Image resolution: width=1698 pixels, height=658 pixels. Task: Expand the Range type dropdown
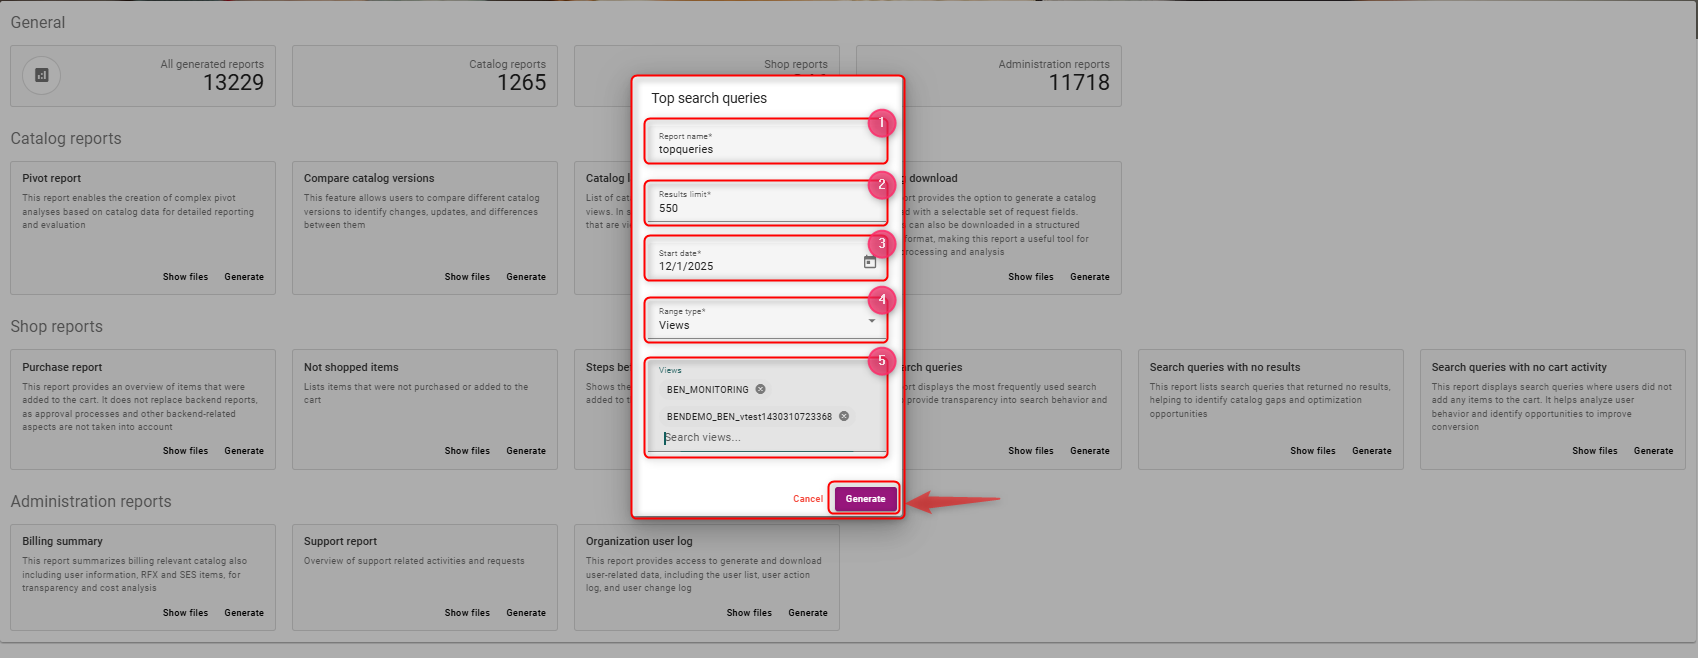pyautogui.click(x=871, y=321)
